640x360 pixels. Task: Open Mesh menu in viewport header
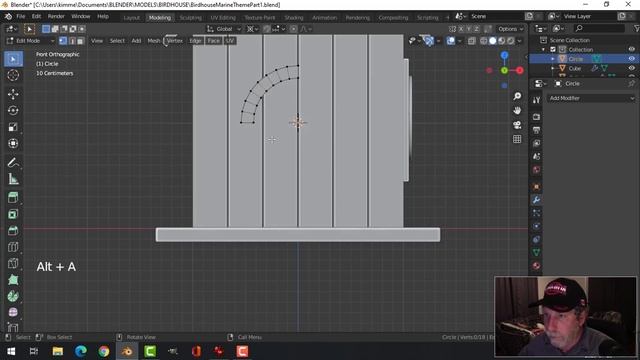click(x=153, y=41)
